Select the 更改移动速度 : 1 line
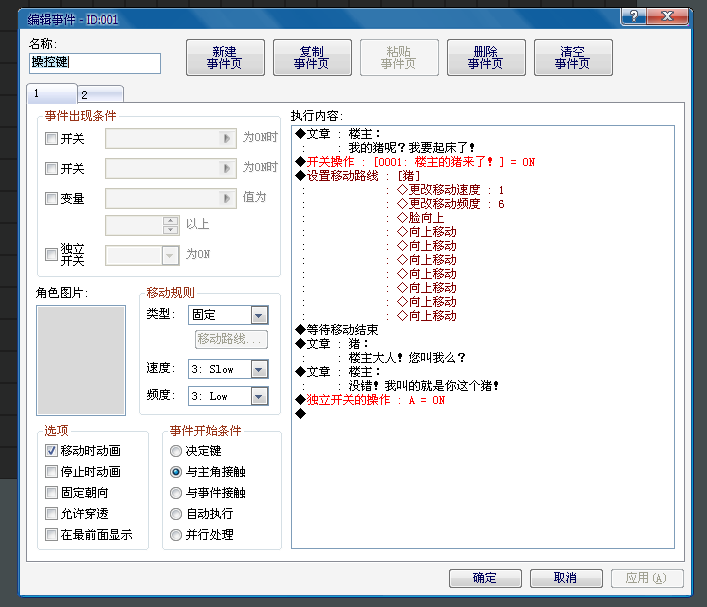707x607 pixels. pyautogui.click(x=450, y=190)
